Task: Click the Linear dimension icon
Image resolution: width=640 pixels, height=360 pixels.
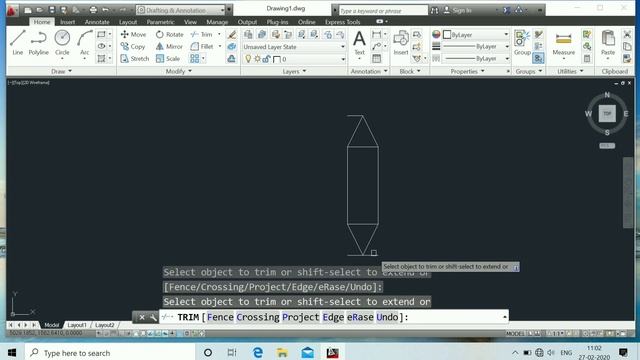Action: (376, 35)
